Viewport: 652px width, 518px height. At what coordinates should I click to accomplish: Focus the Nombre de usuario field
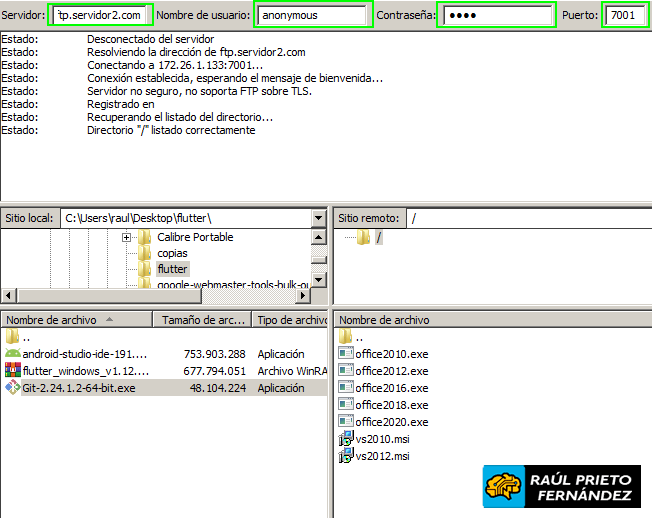tap(312, 16)
